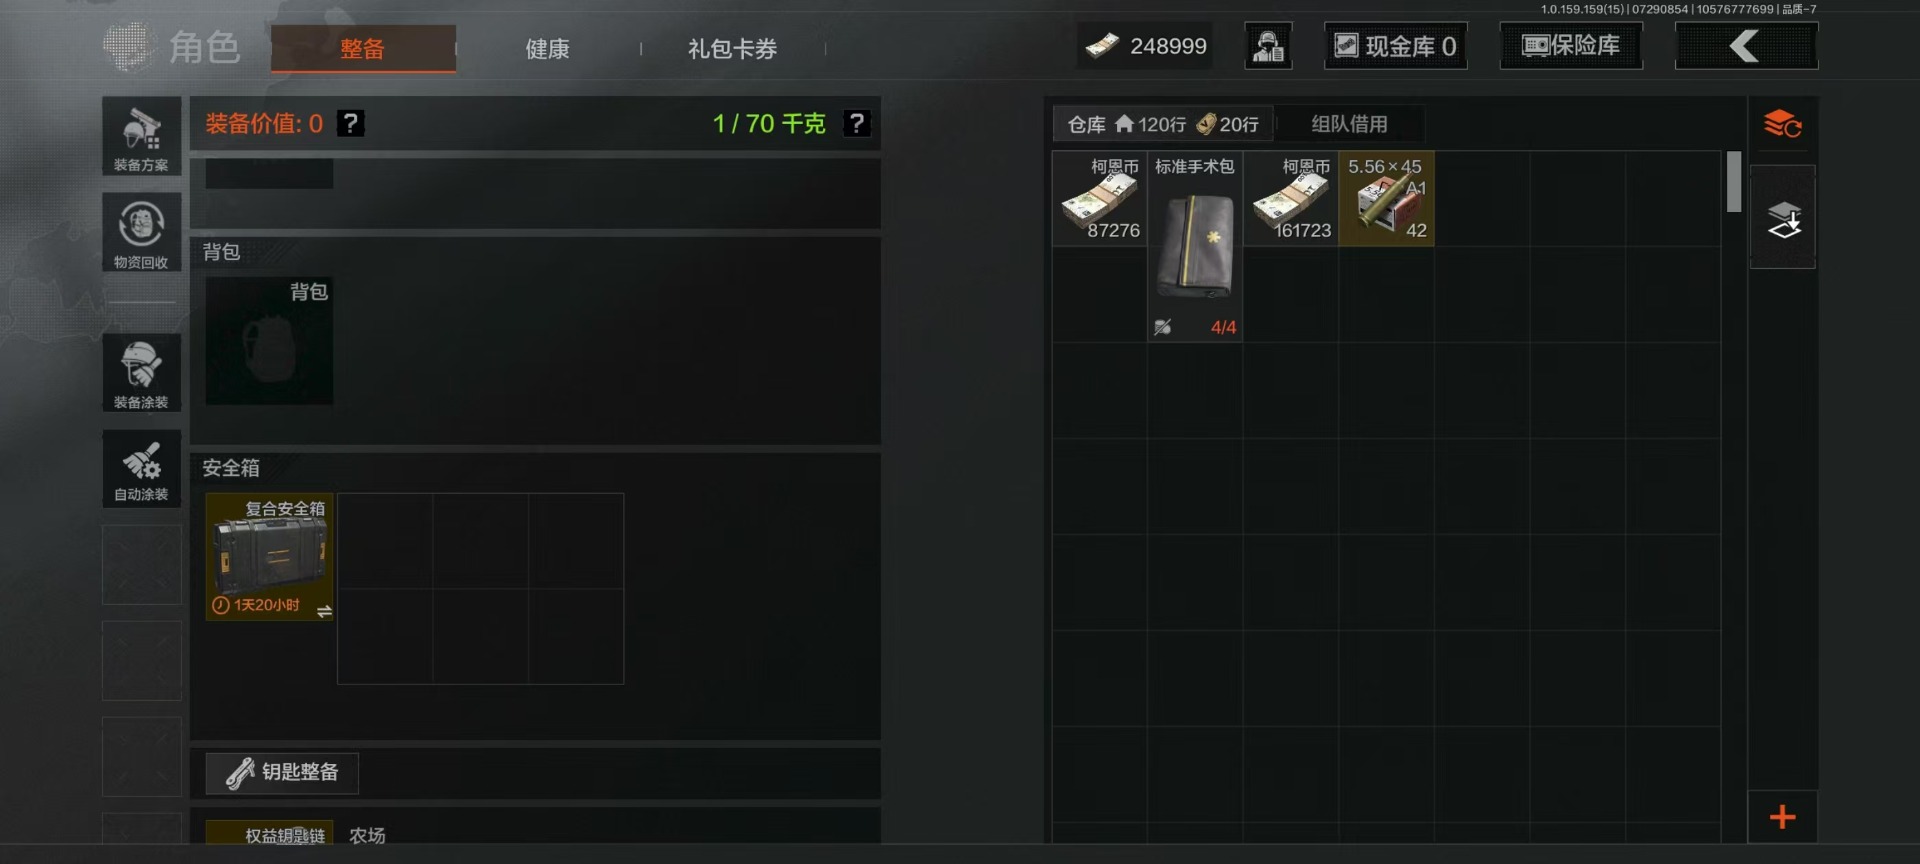Screen dimensions: 1920x864
Task: Open the 装备方案 loadout preset icon
Action: click(x=141, y=136)
